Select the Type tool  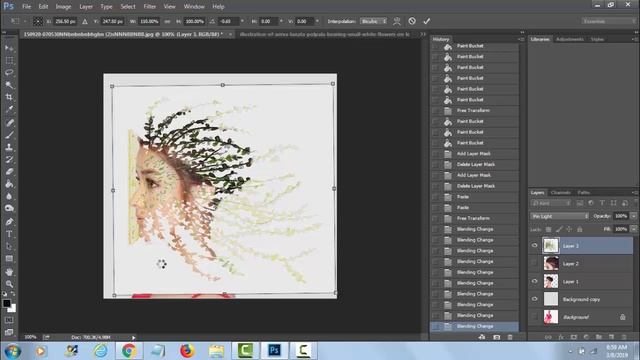9,234
